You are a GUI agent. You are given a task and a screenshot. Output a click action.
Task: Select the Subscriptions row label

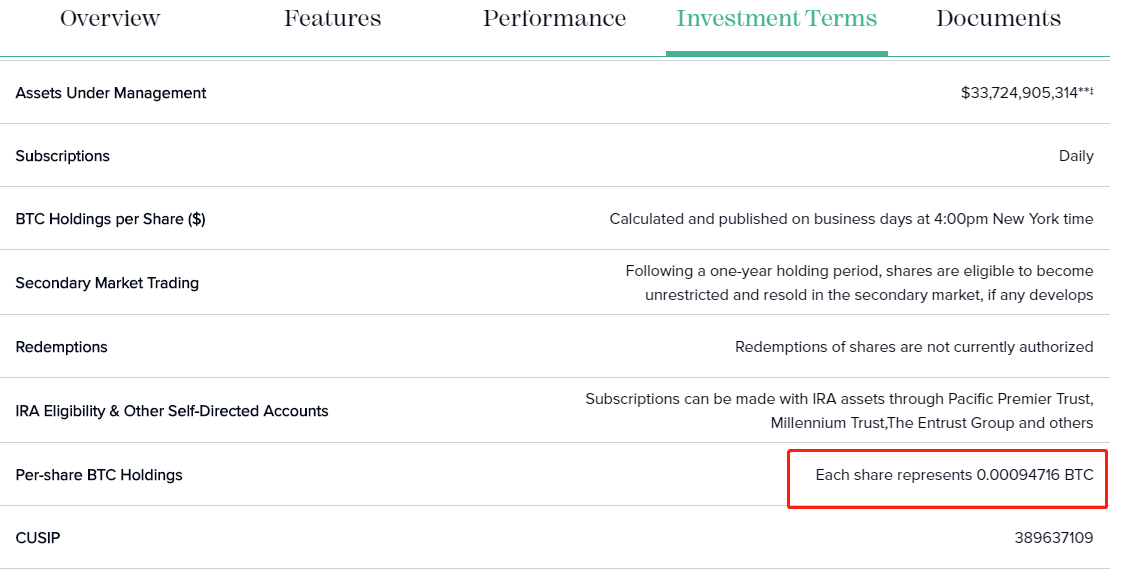point(63,156)
